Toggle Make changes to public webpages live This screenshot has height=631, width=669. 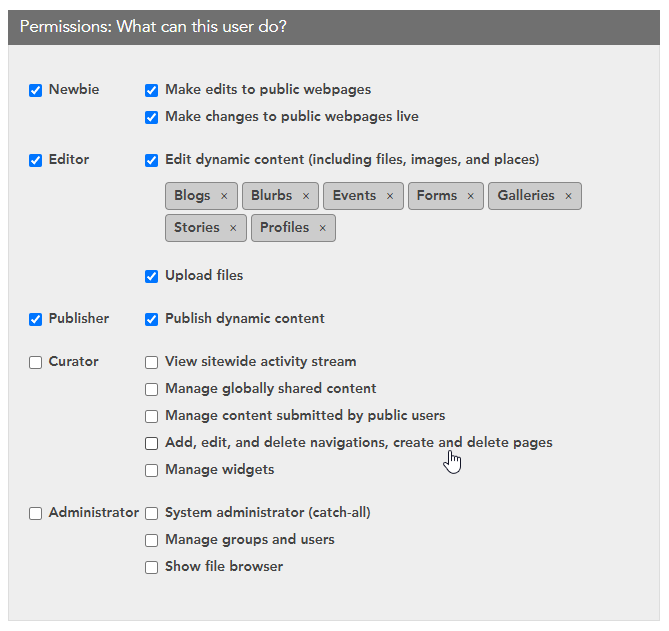click(x=151, y=117)
